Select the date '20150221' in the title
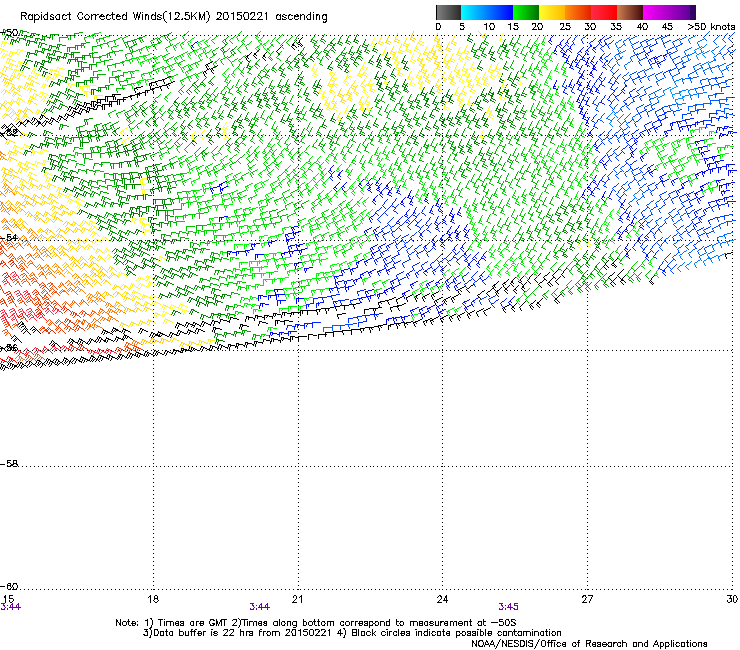 (x=242, y=17)
